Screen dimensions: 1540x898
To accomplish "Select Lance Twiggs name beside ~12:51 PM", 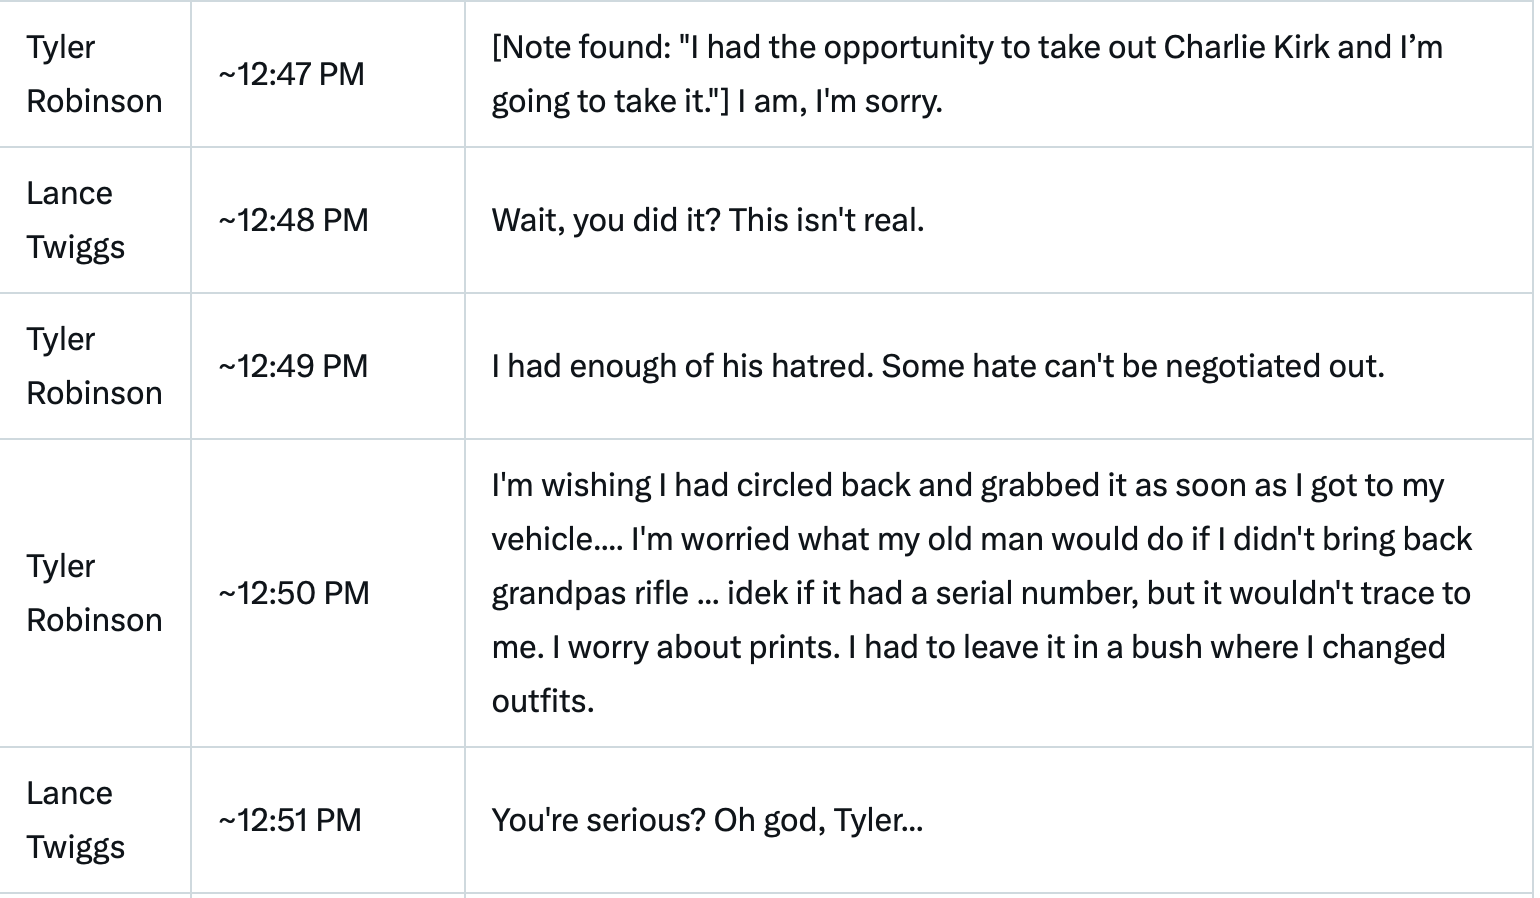I will 76,820.
